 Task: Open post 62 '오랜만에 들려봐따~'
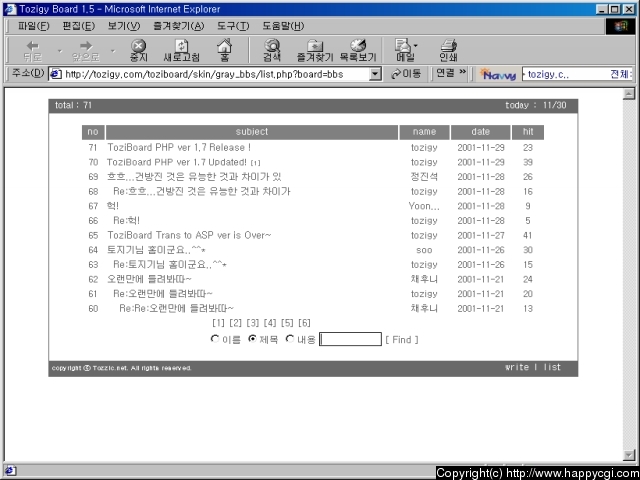pyautogui.click(x=149, y=279)
